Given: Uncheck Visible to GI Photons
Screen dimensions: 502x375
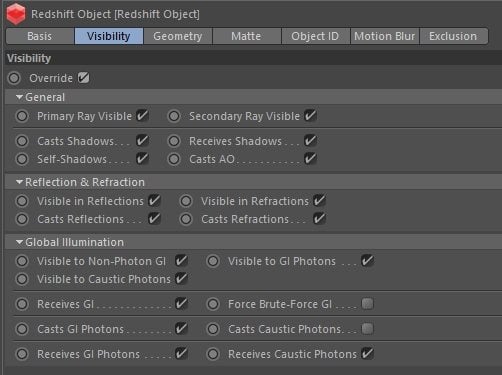Looking at the screenshot, I should [368, 261].
